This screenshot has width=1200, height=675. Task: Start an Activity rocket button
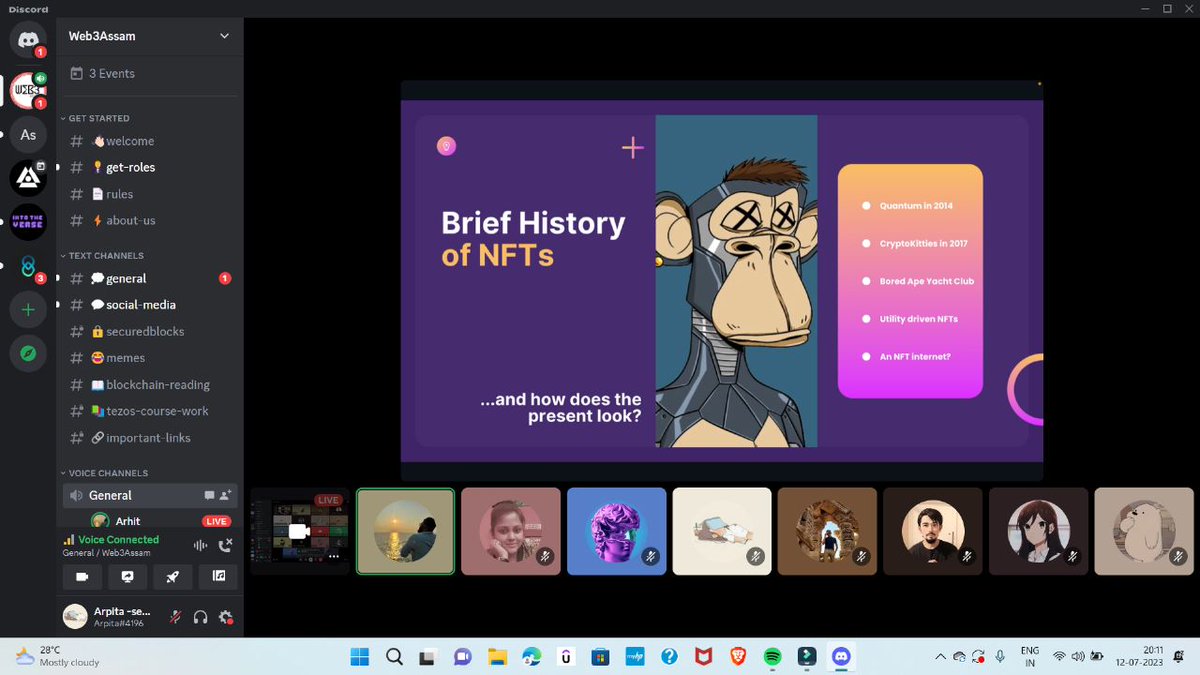(172, 577)
